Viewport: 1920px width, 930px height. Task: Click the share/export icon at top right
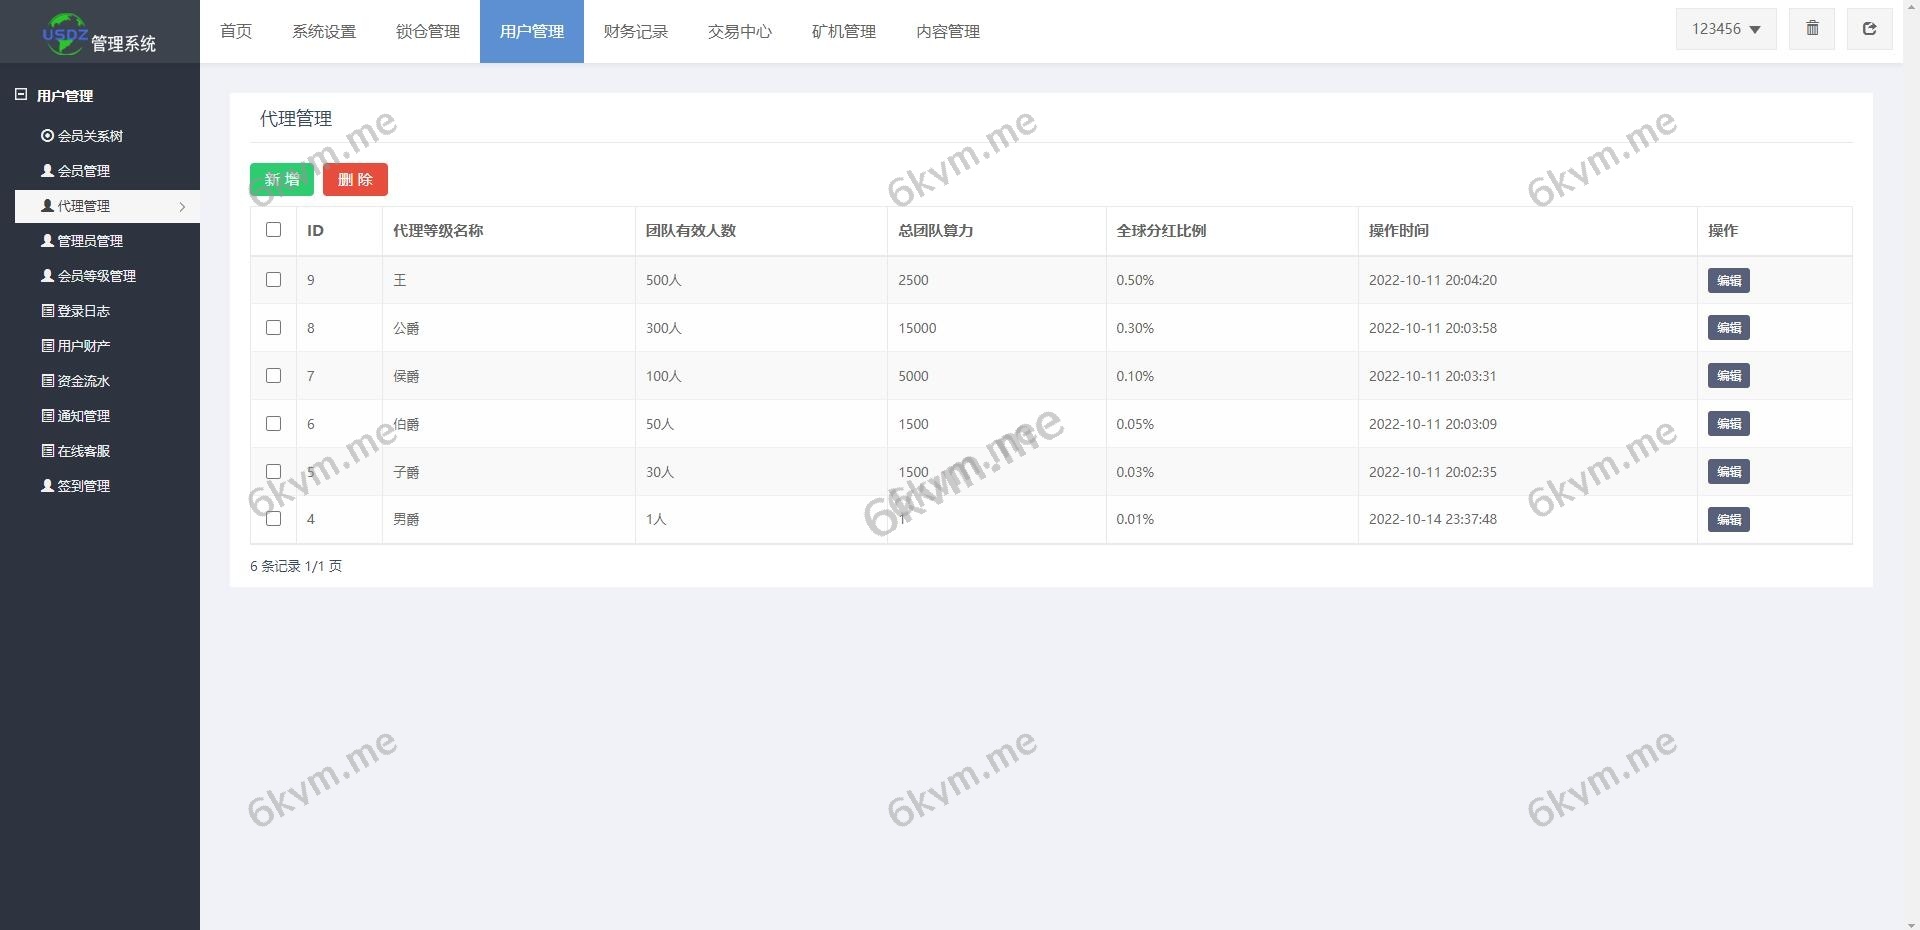(1869, 28)
